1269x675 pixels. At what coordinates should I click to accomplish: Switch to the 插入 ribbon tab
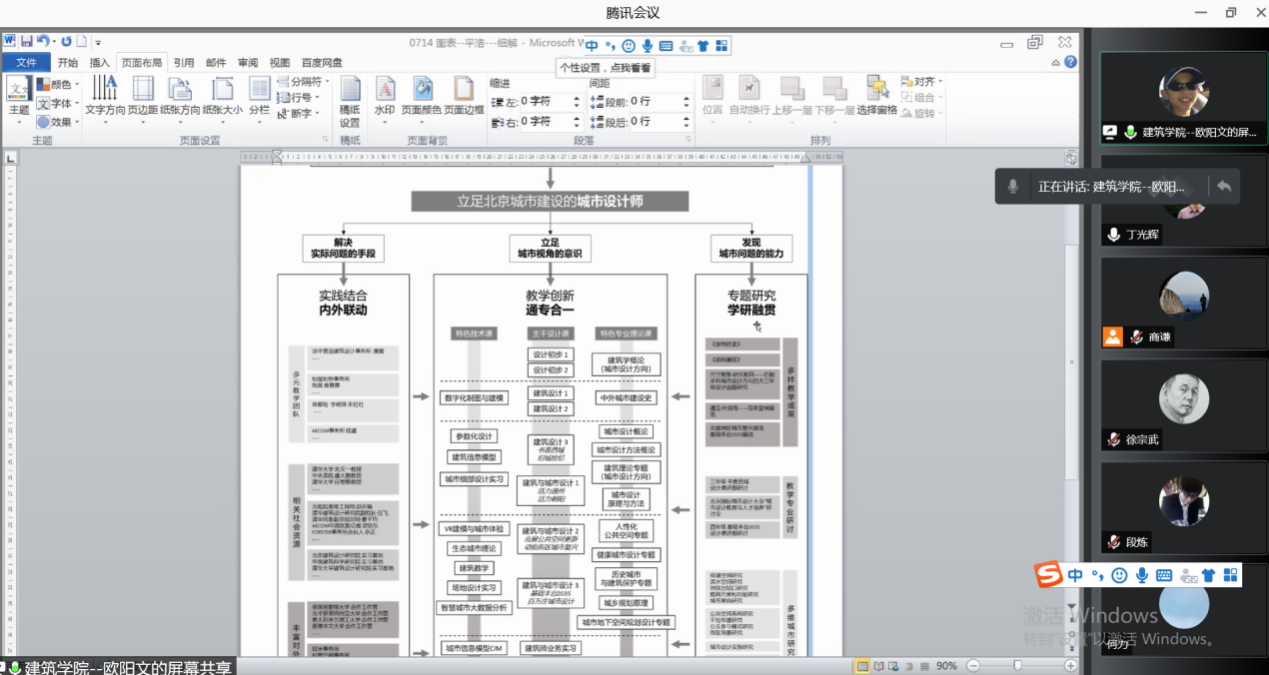click(99, 62)
